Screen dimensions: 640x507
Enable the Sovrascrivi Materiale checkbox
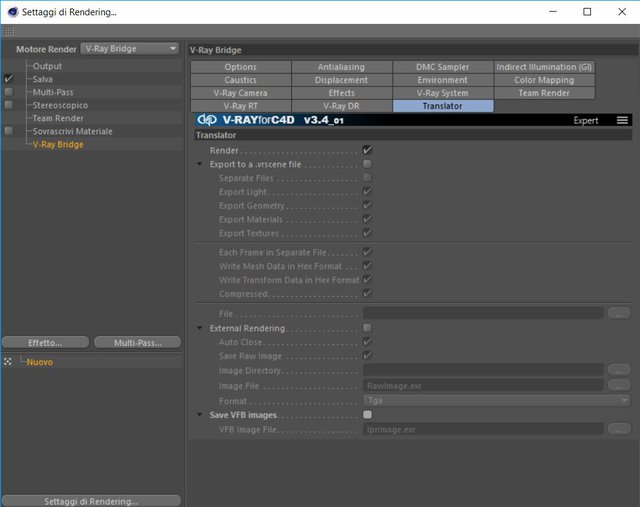8,131
